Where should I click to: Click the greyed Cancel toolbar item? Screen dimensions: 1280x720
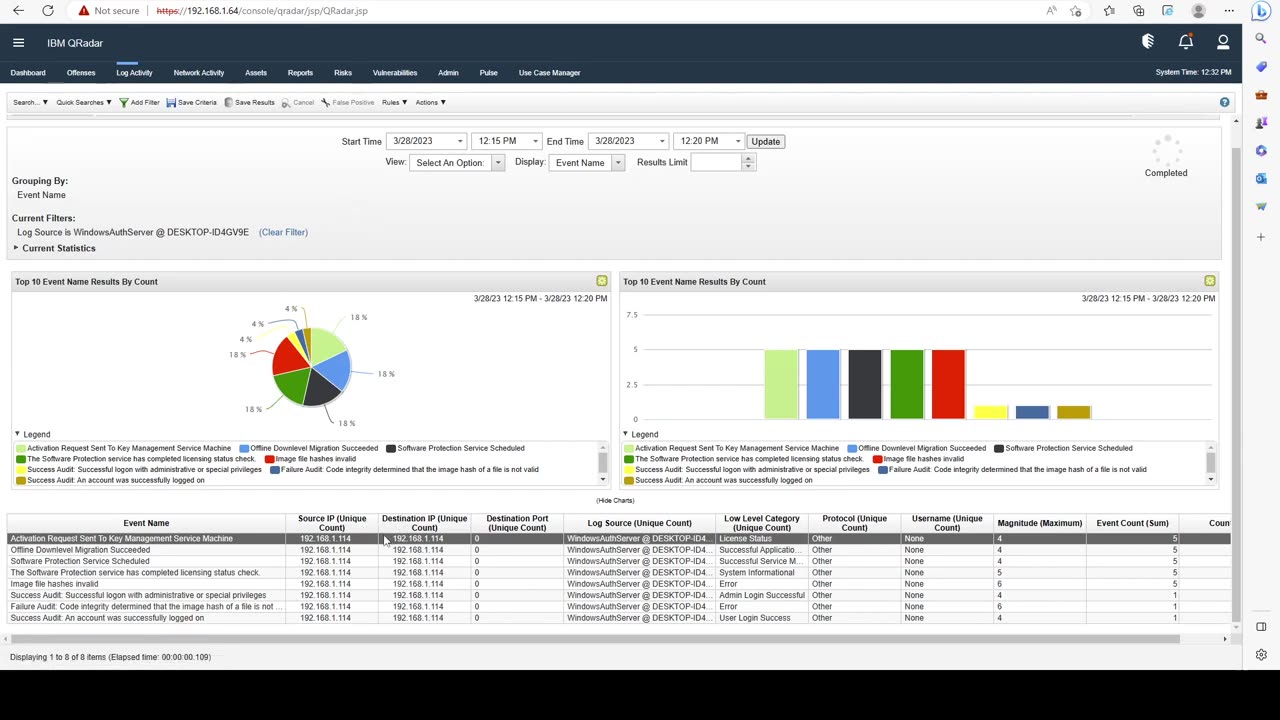pos(298,102)
